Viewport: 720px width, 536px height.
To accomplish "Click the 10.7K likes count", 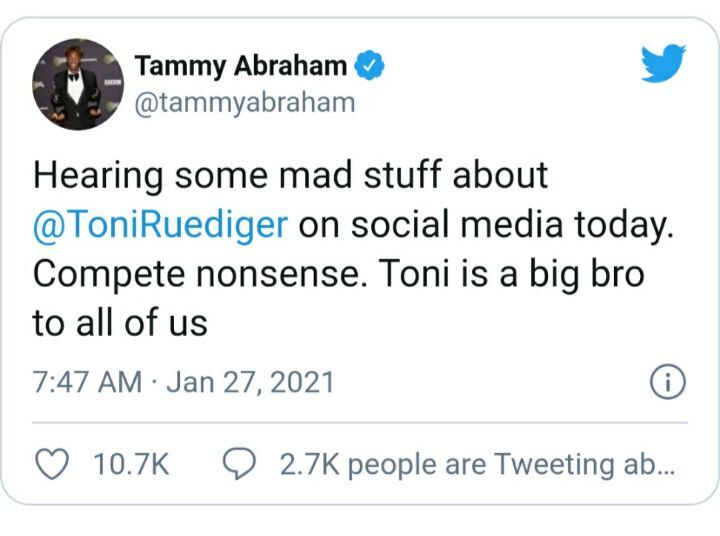I will click(x=131, y=465).
